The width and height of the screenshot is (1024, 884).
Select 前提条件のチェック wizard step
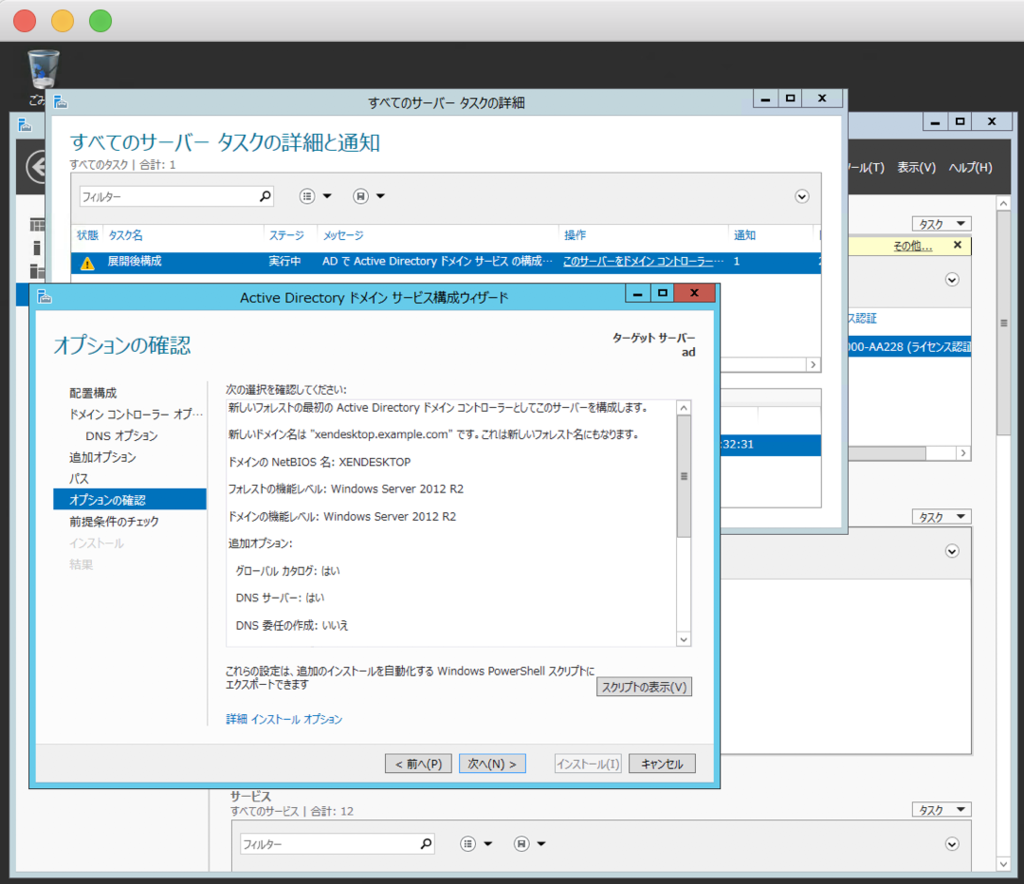(114, 522)
